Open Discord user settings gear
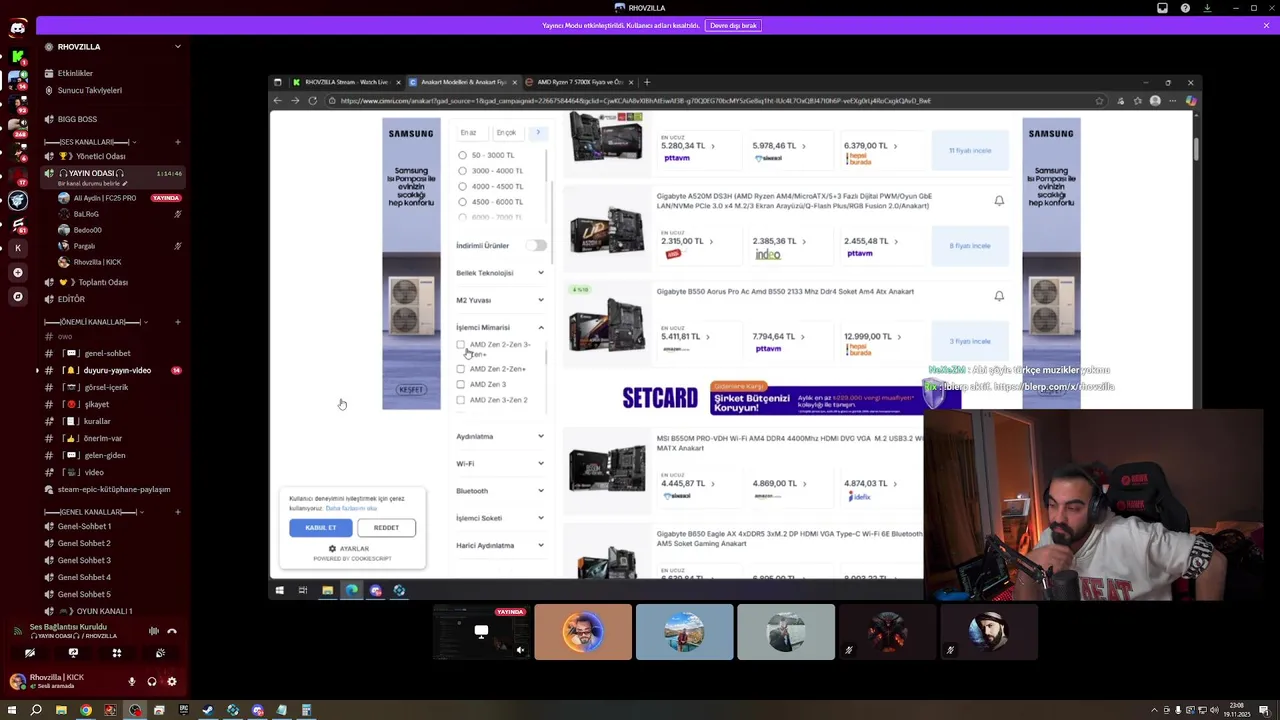The height and width of the screenshot is (720, 1280). 171,682
